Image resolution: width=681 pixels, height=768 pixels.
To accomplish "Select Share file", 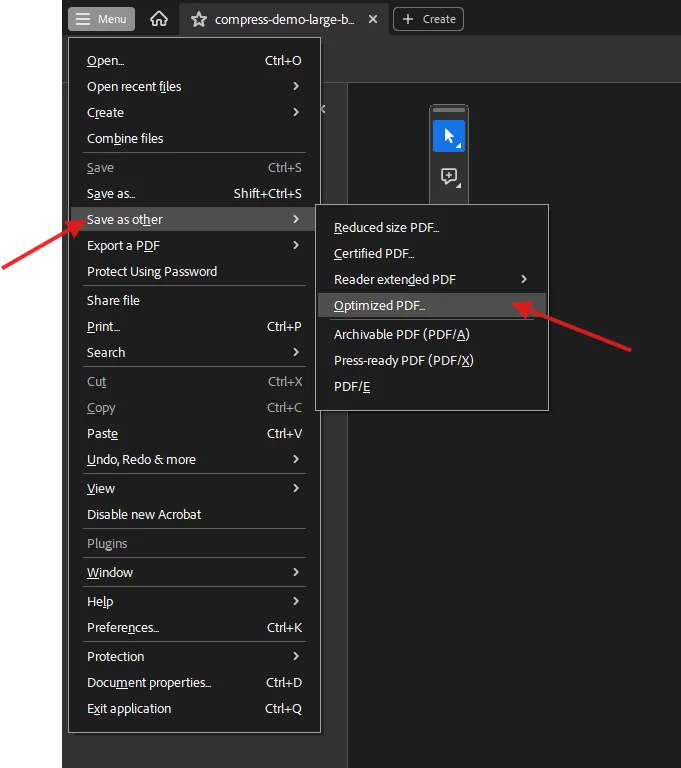I will [x=194, y=300].
